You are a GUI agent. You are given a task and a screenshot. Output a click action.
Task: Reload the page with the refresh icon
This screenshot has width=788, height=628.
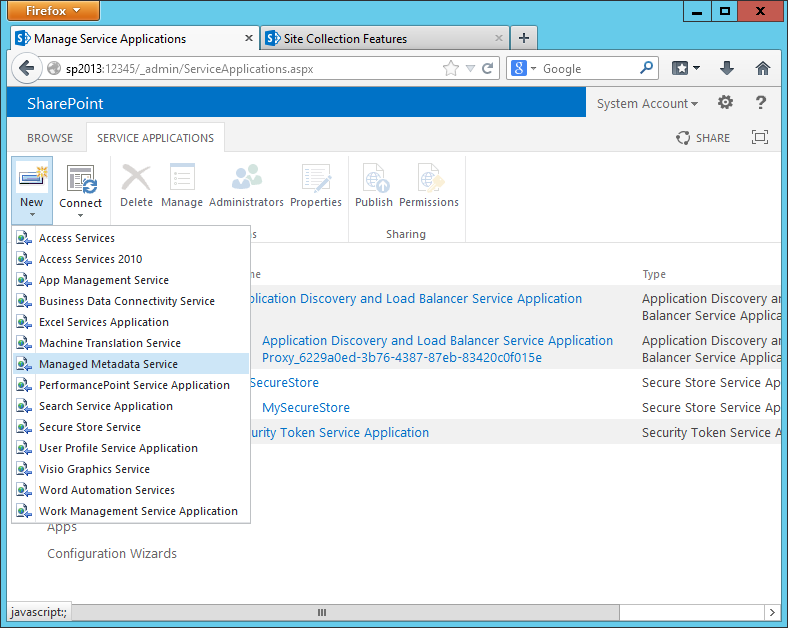pos(487,68)
